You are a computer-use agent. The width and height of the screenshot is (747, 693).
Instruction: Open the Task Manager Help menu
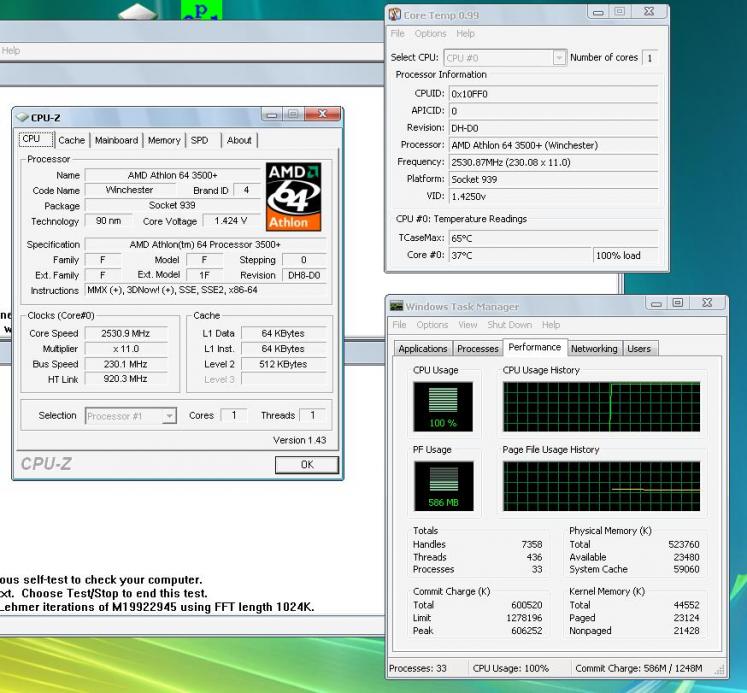tap(551, 325)
